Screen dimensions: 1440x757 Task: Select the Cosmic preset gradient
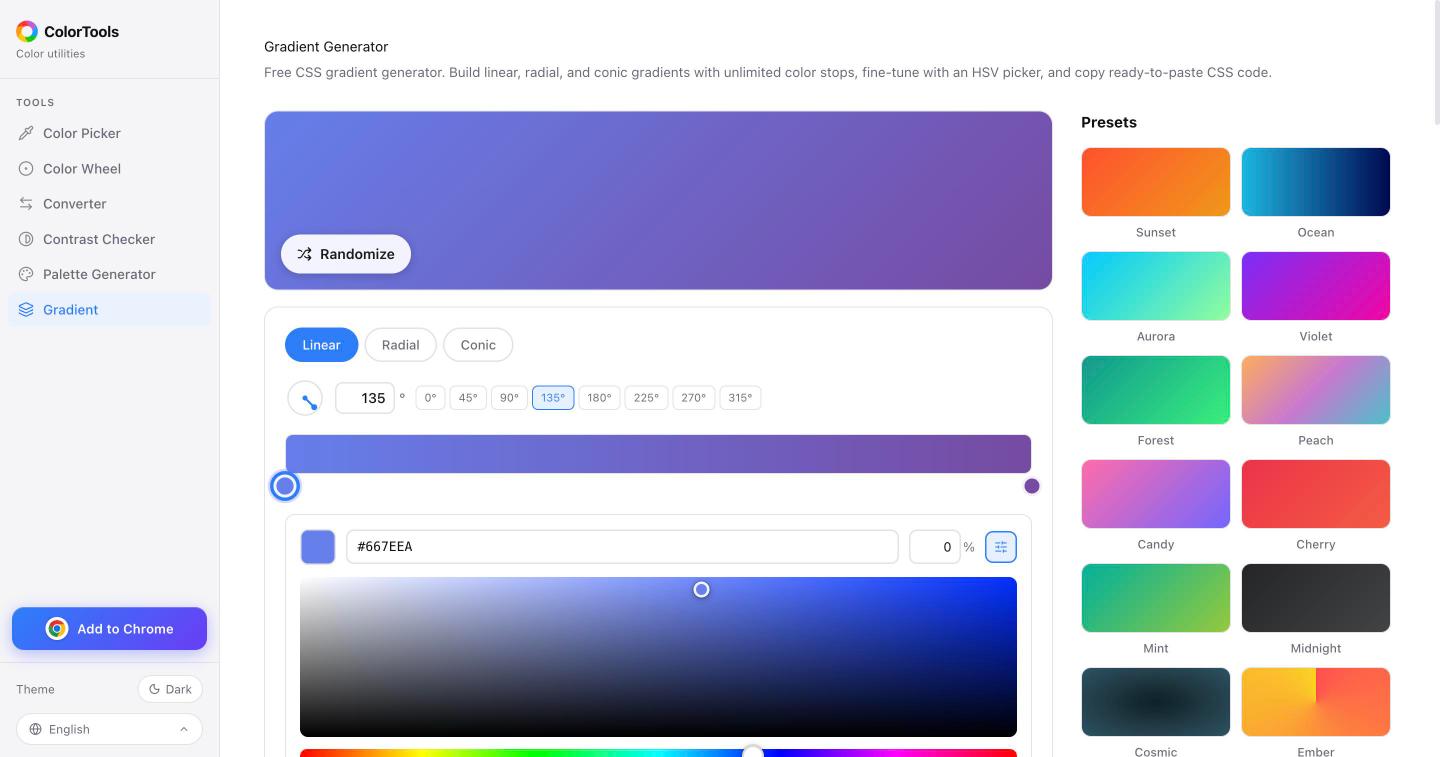tap(1156, 702)
